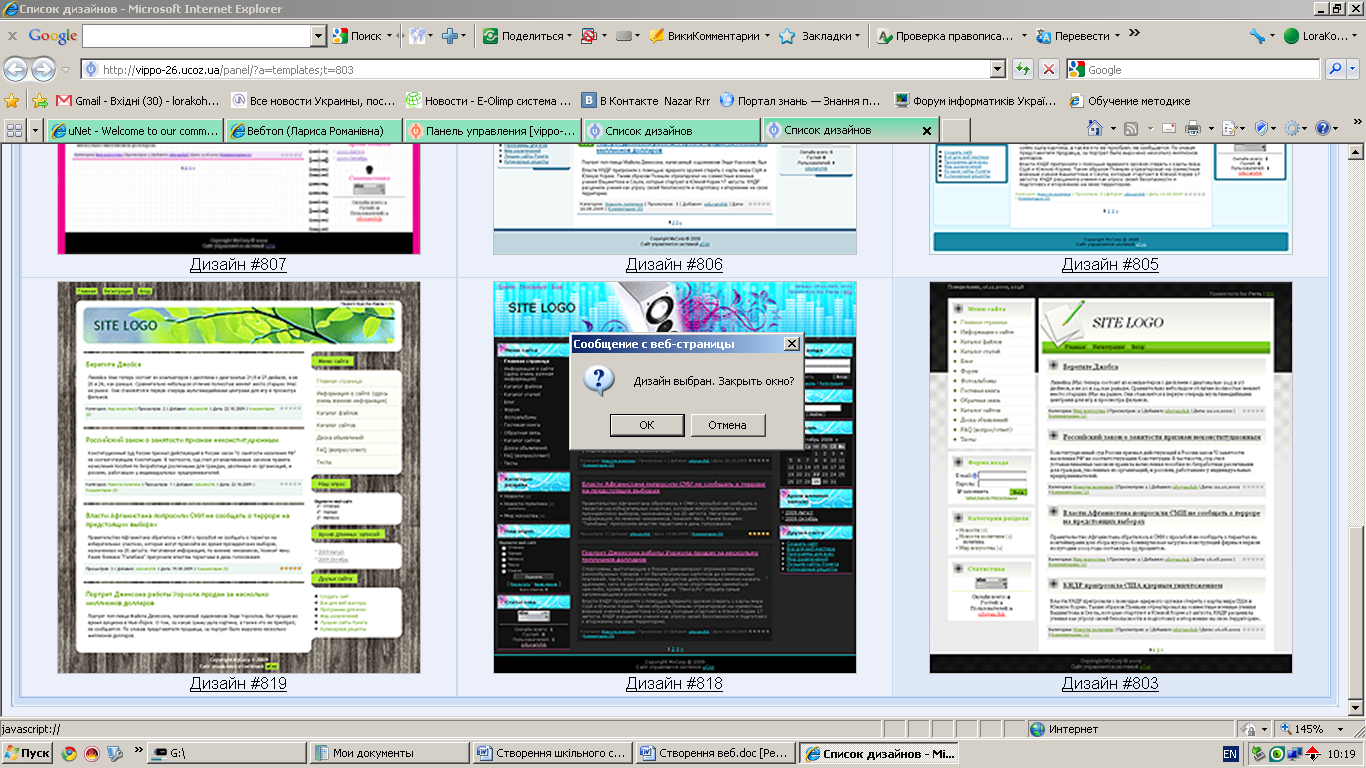This screenshot has width=1366, height=768.
Task: Click the Refresh page icon
Action: (x=1022, y=70)
